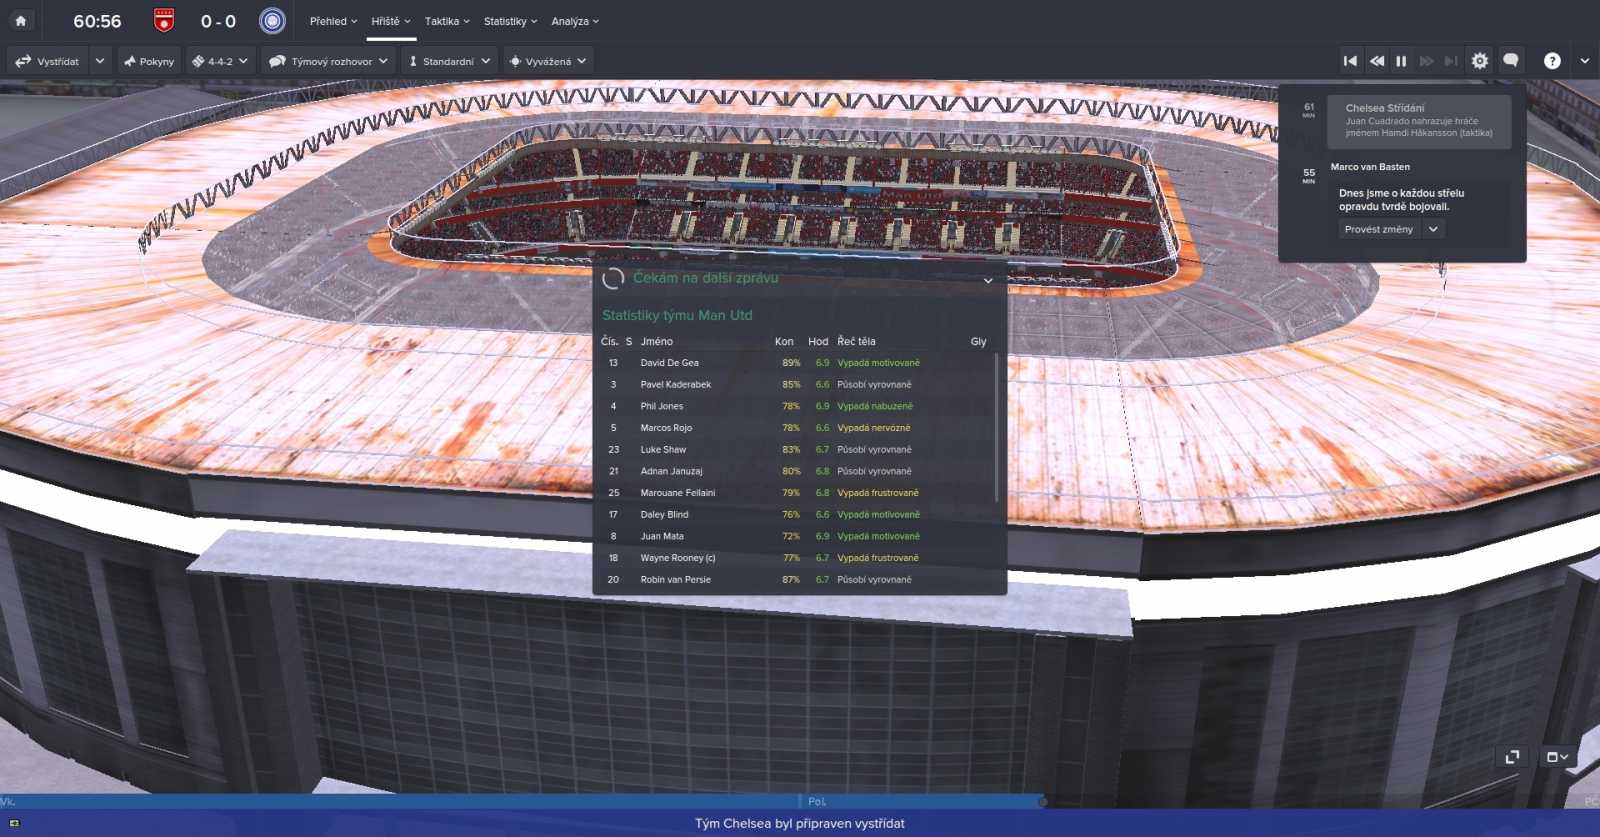
Task: Sort by the Čís. column header
Action: (609, 341)
